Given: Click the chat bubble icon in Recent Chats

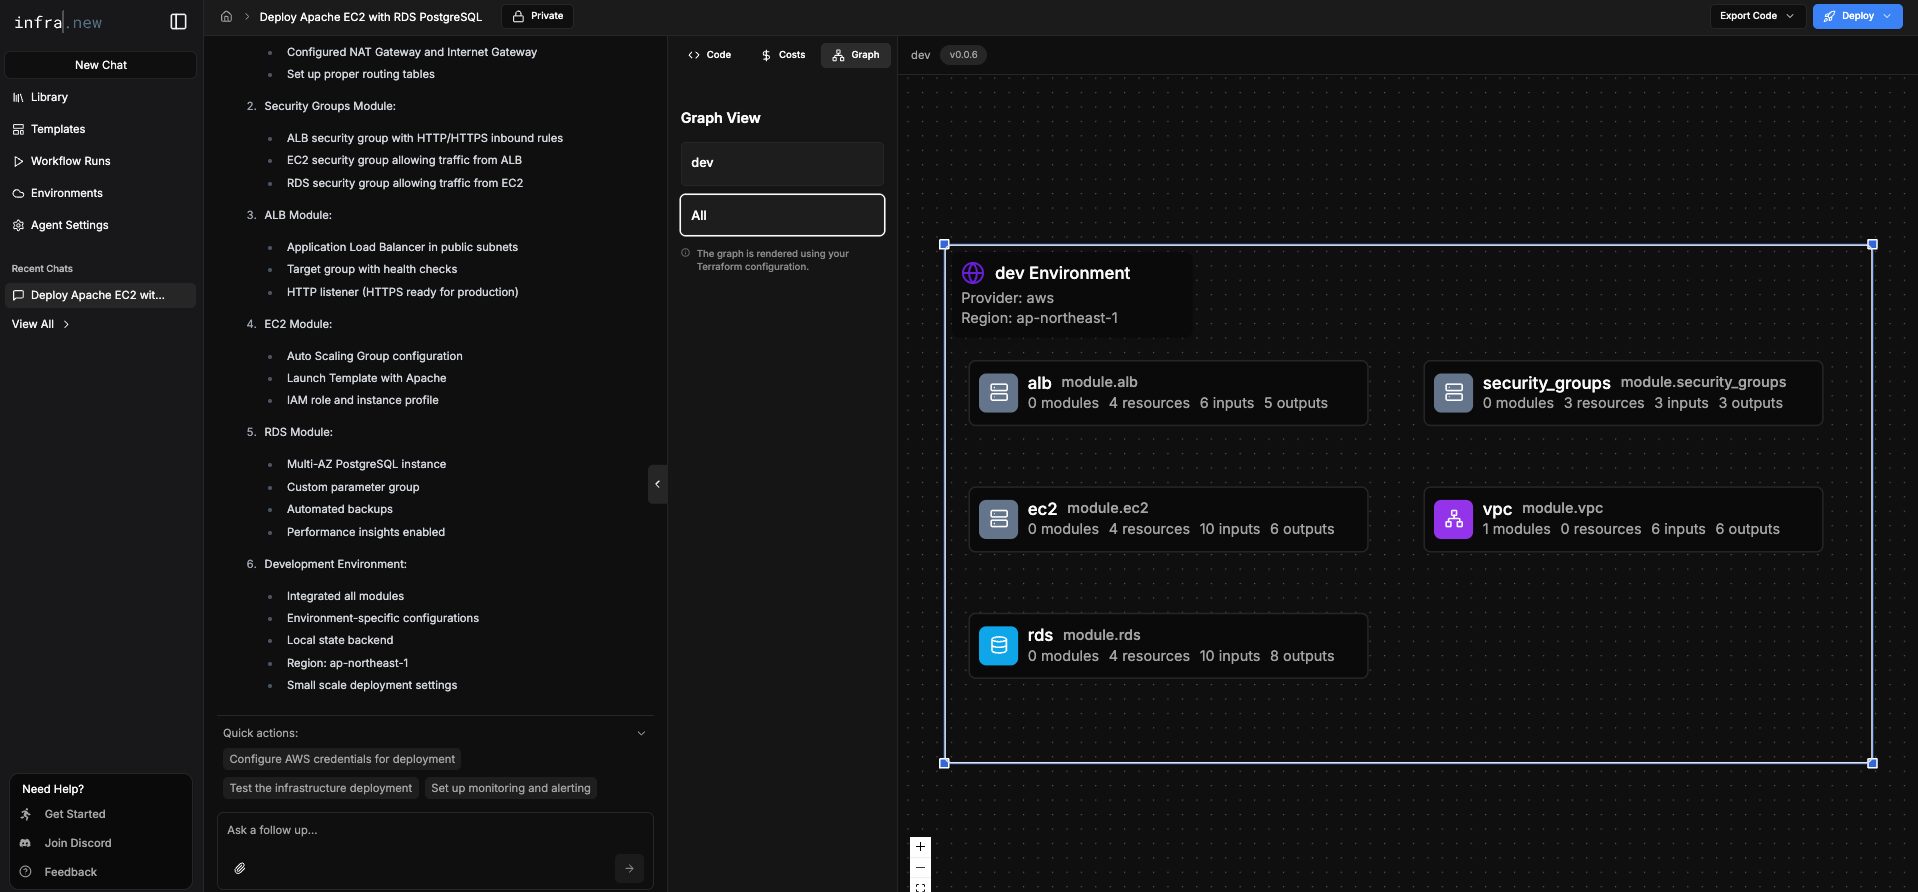Looking at the screenshot, I should [x=18, y=295].
